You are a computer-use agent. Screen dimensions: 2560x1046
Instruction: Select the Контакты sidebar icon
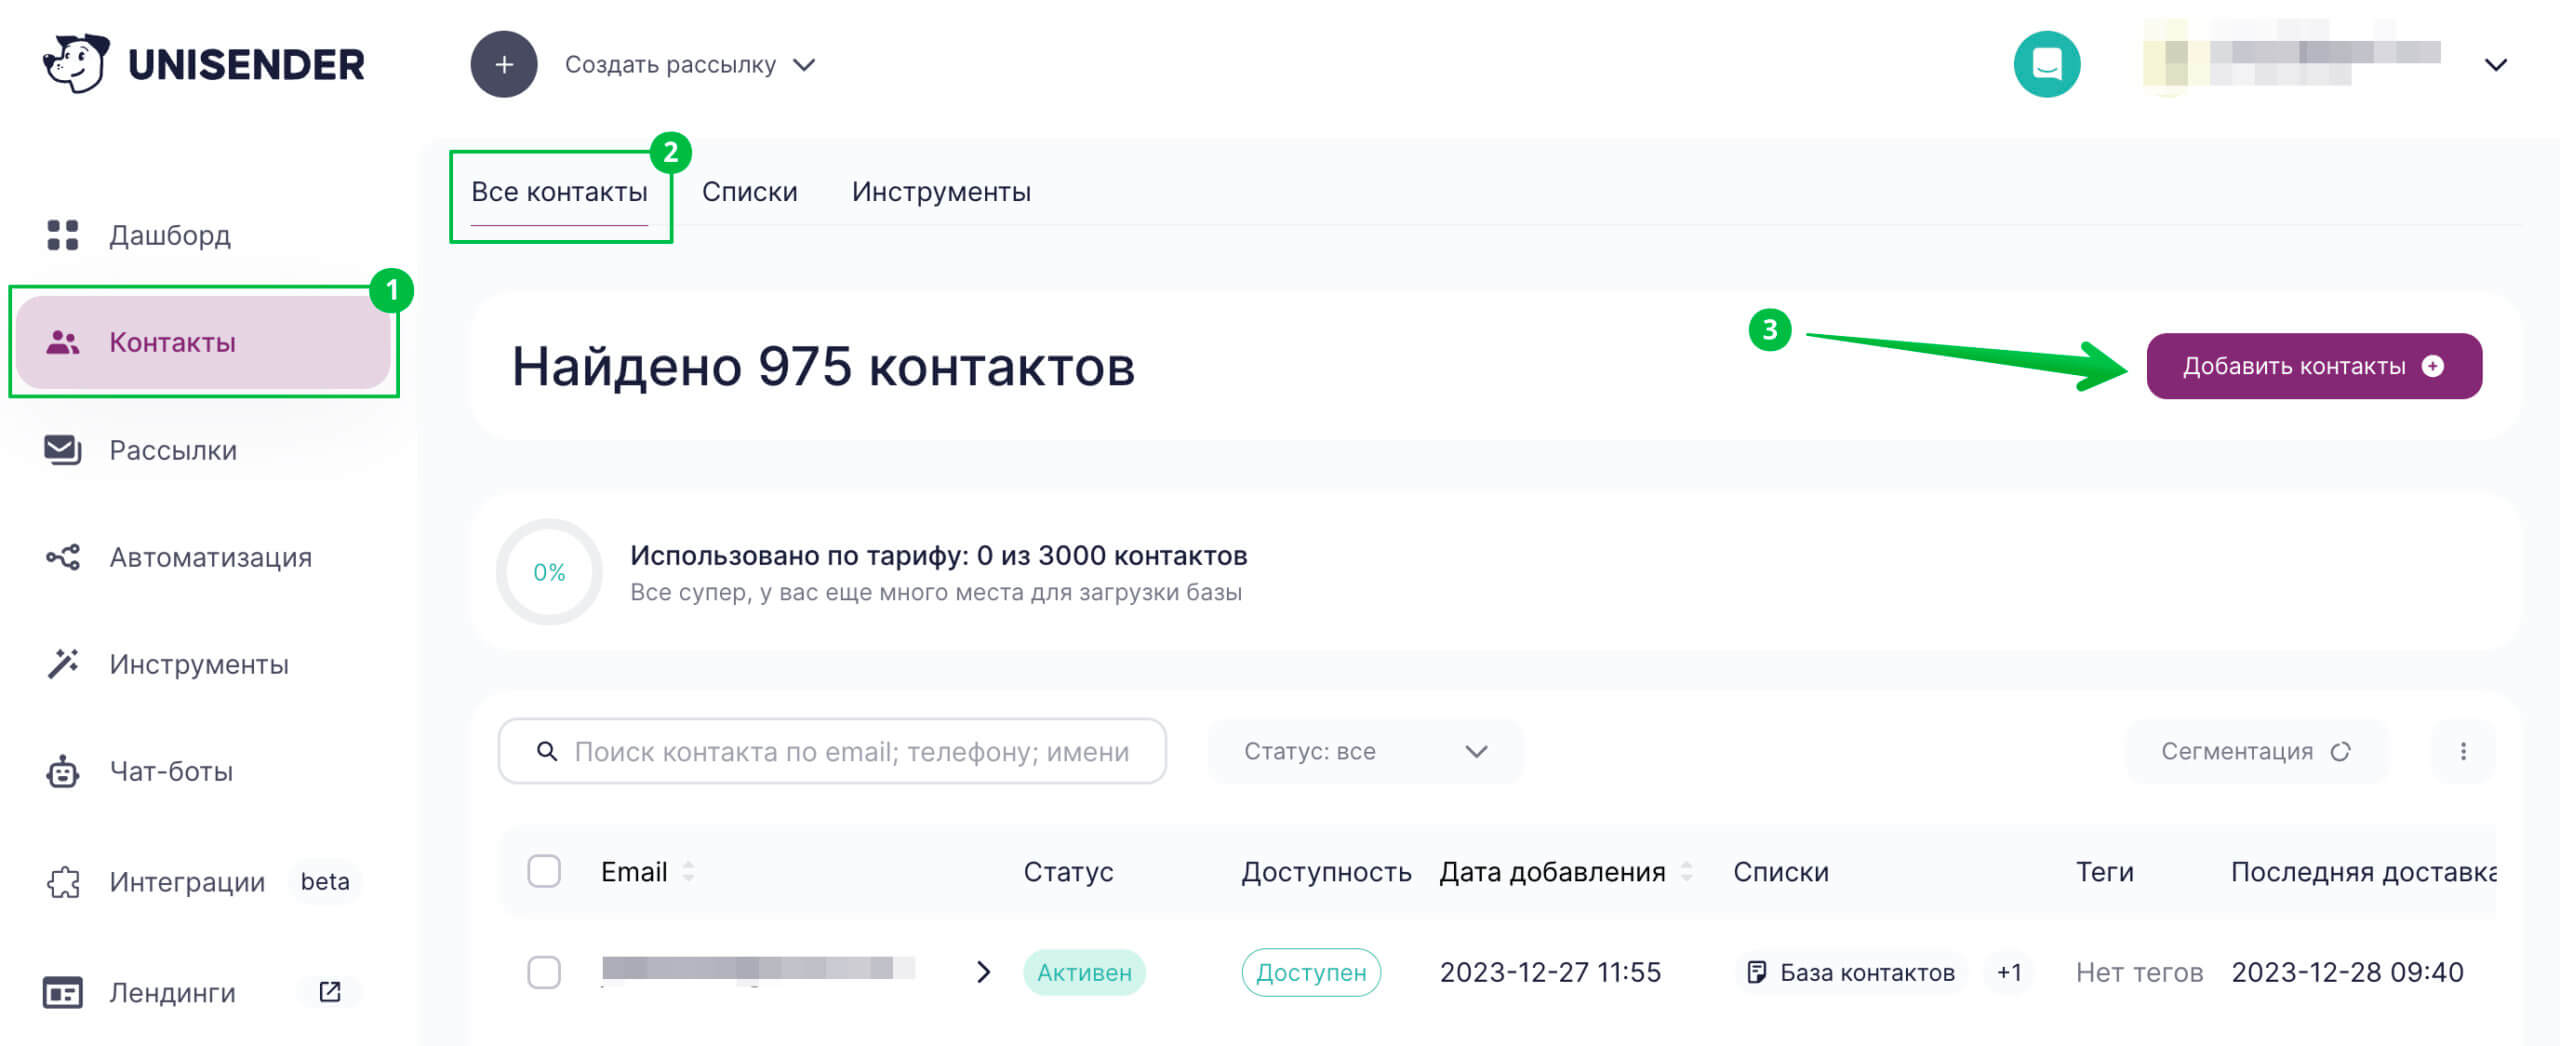(x=64, y=342)
